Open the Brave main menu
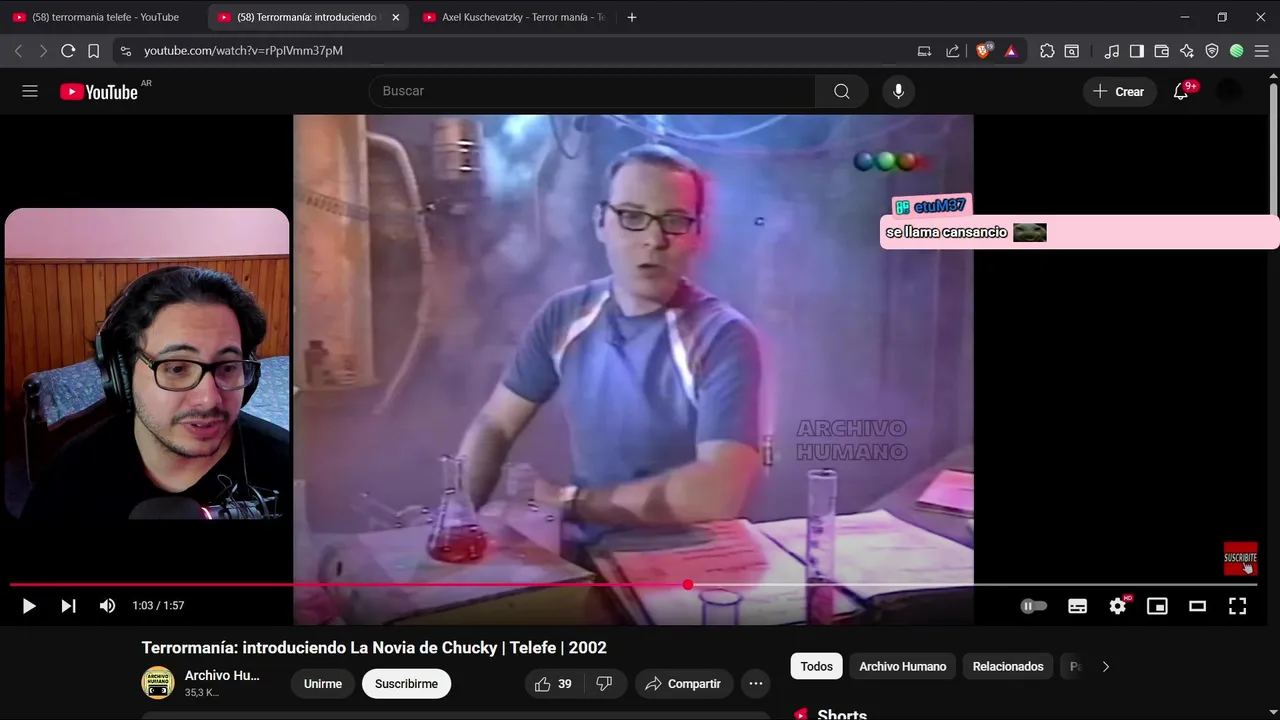 (x=1262, y=51)
